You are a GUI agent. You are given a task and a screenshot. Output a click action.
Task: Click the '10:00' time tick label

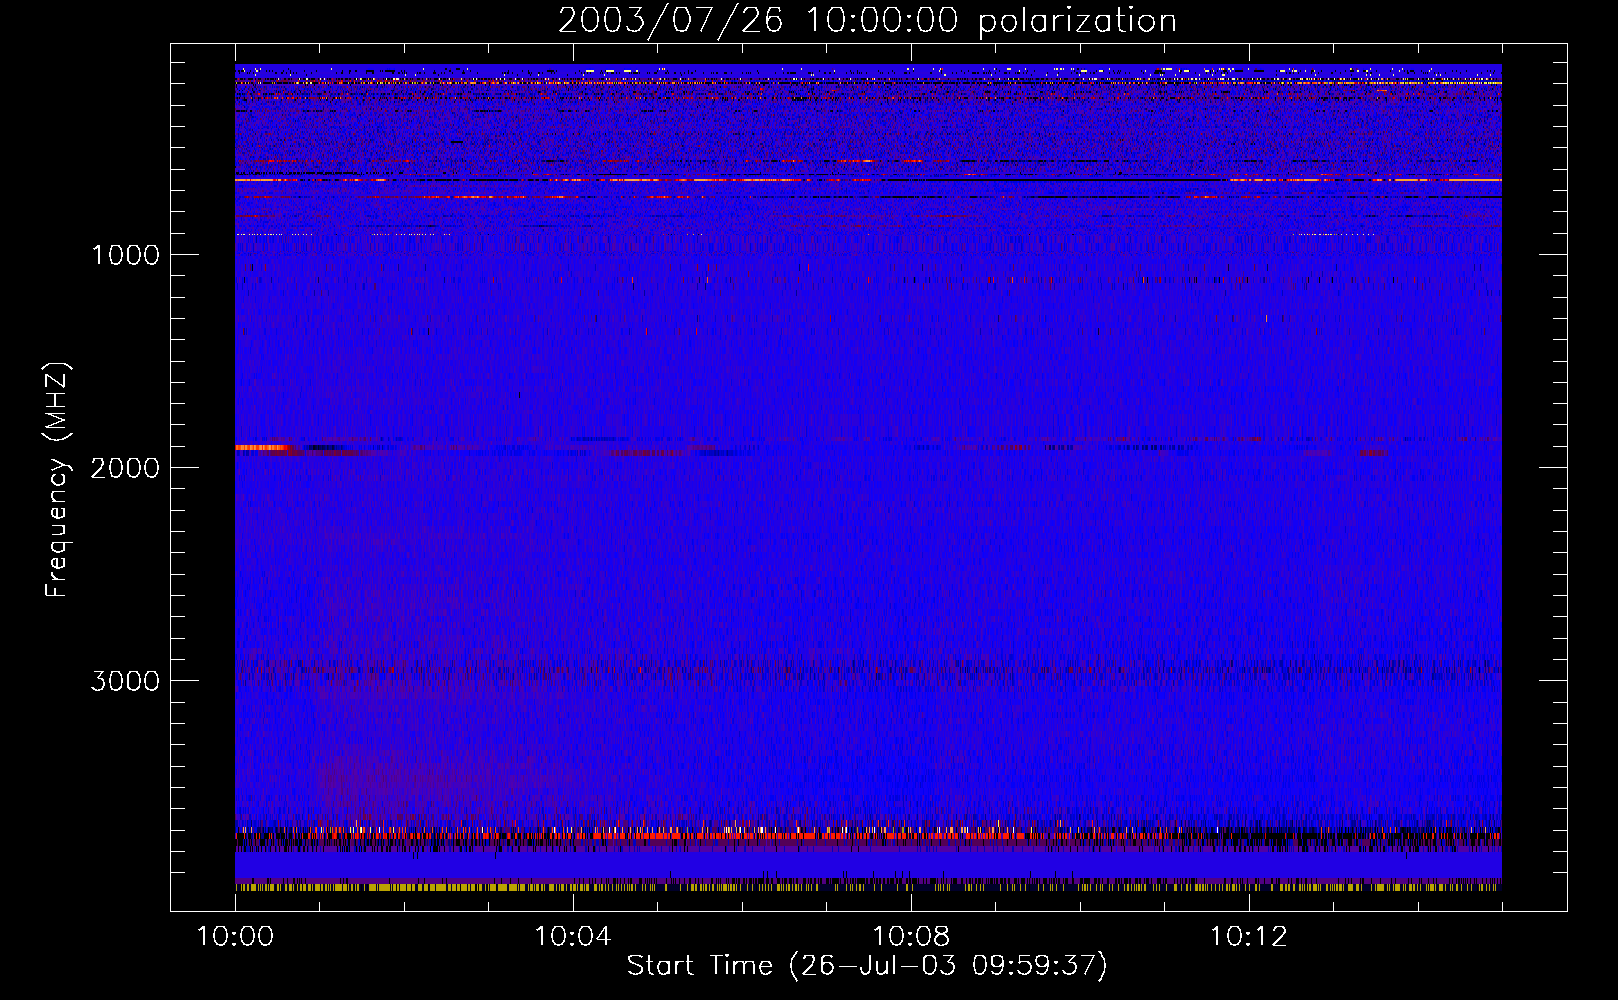pos(236,937)
